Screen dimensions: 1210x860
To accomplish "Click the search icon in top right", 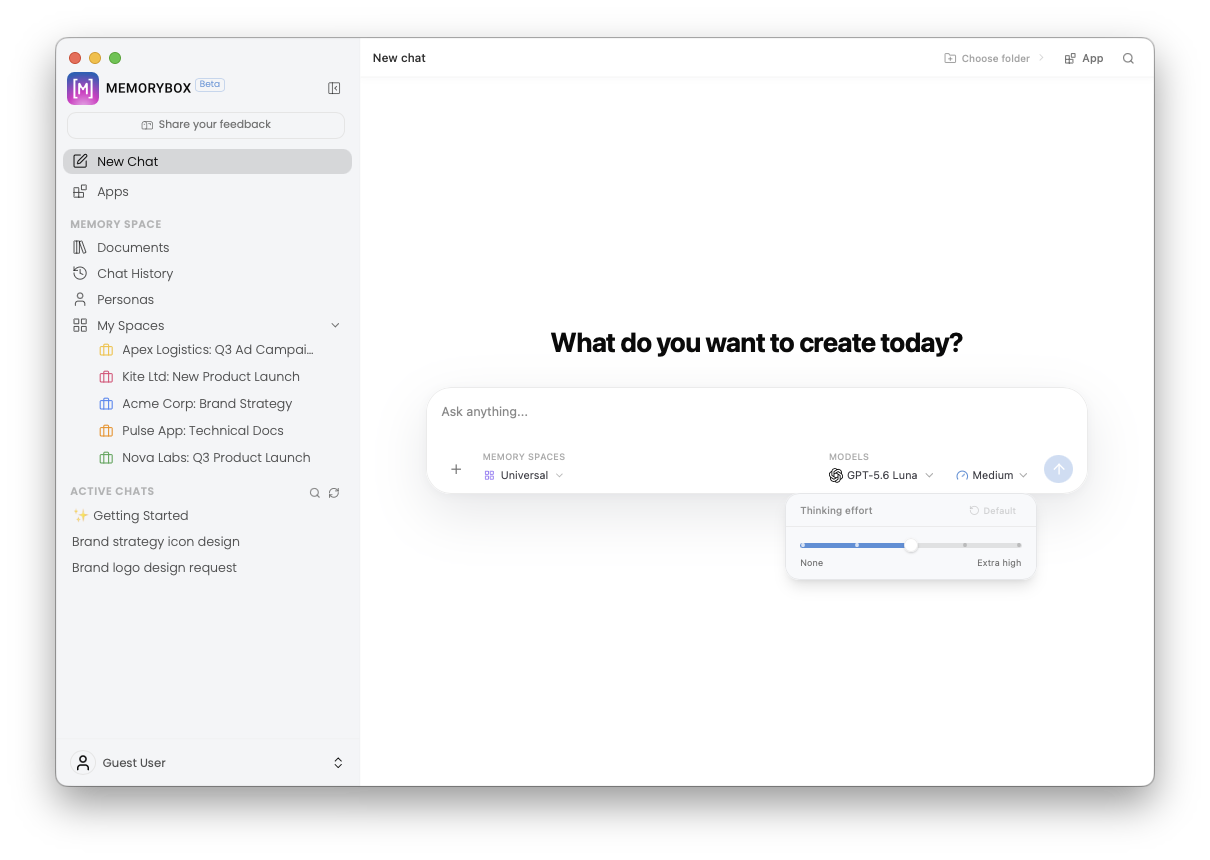I will pyautogui.click(x=1128, y=58).
